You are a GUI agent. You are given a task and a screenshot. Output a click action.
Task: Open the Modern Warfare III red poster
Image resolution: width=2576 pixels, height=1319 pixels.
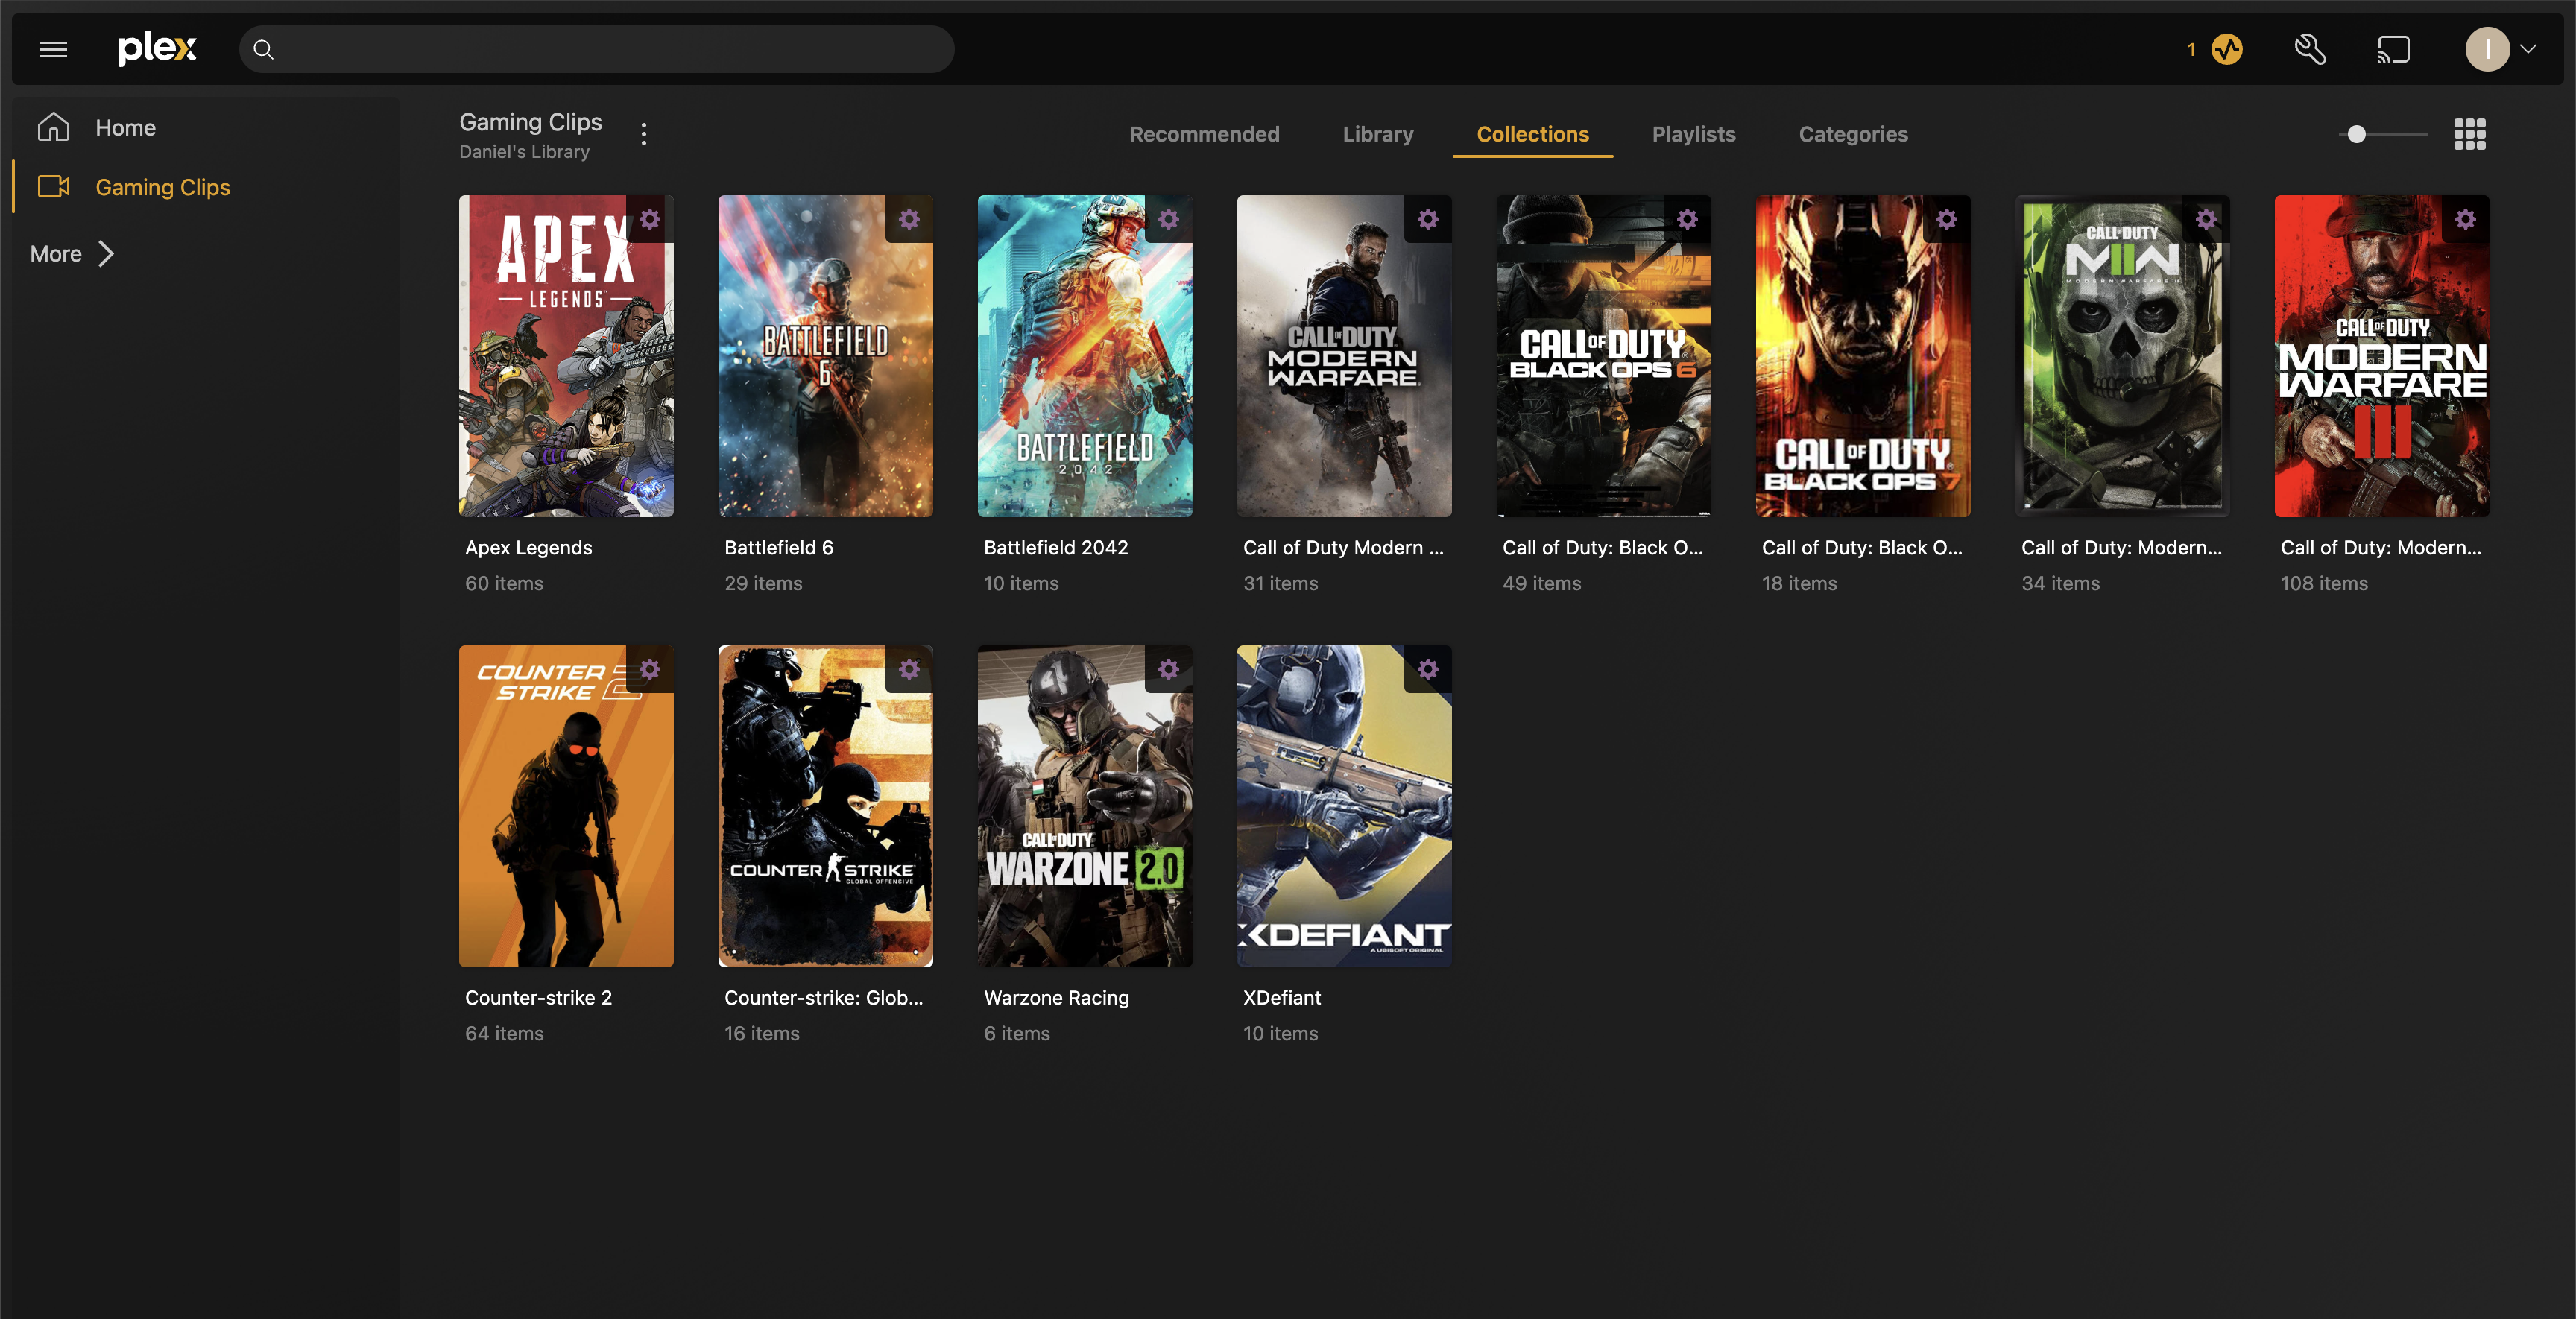[x=2381, y=356]
